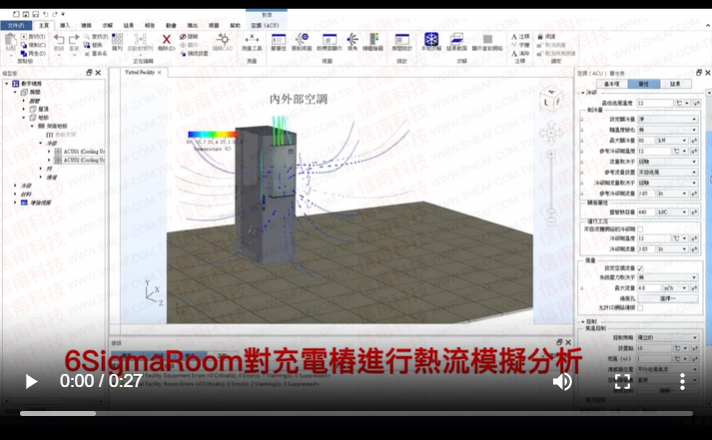Click the A annotation icon in ribbon
The image size is (712, 440).
point(514,36)
